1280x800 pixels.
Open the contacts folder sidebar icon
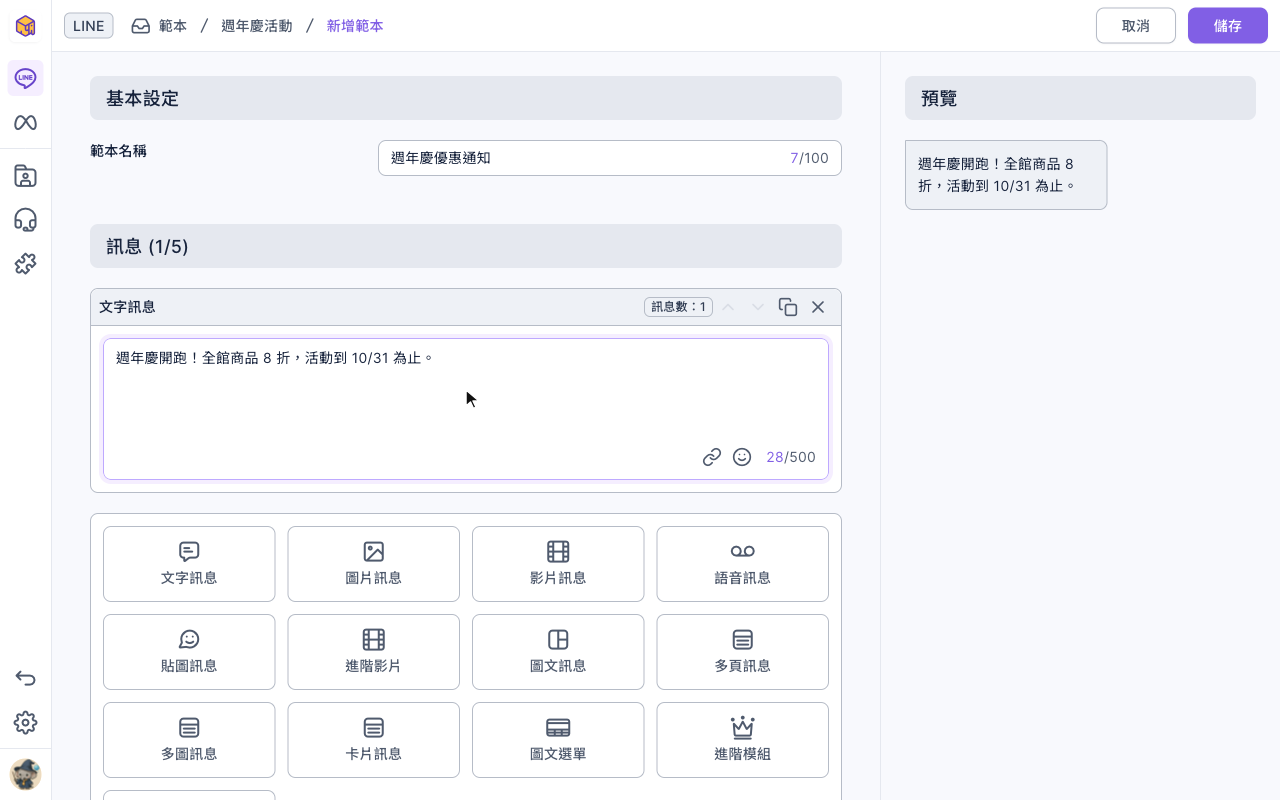25,176
